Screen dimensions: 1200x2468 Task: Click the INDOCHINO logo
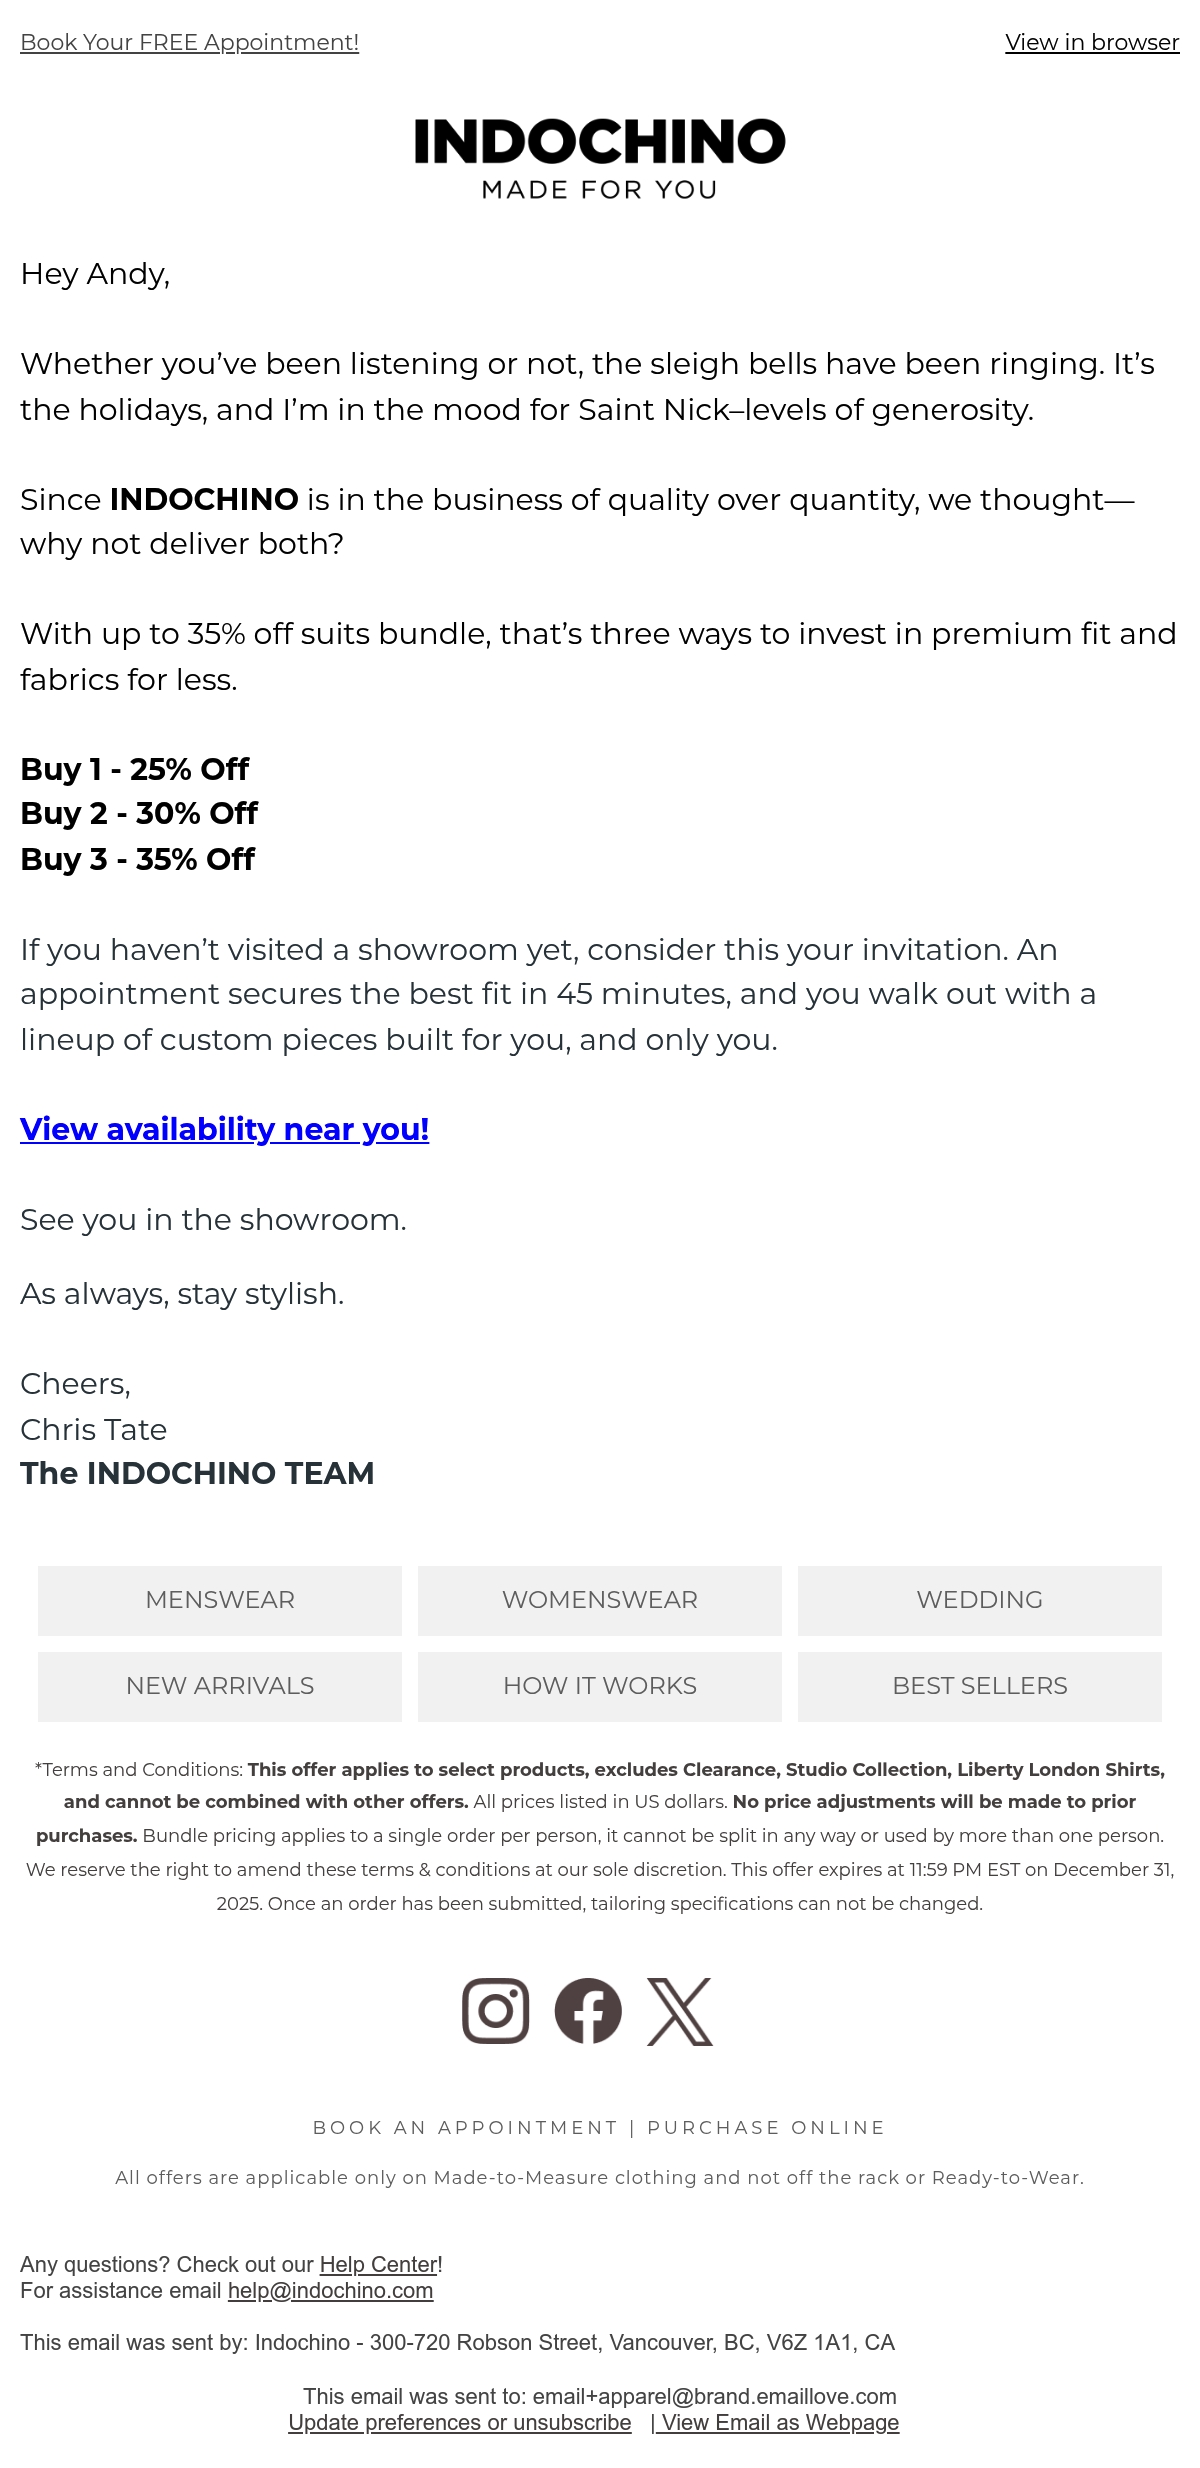pos(600,142)
